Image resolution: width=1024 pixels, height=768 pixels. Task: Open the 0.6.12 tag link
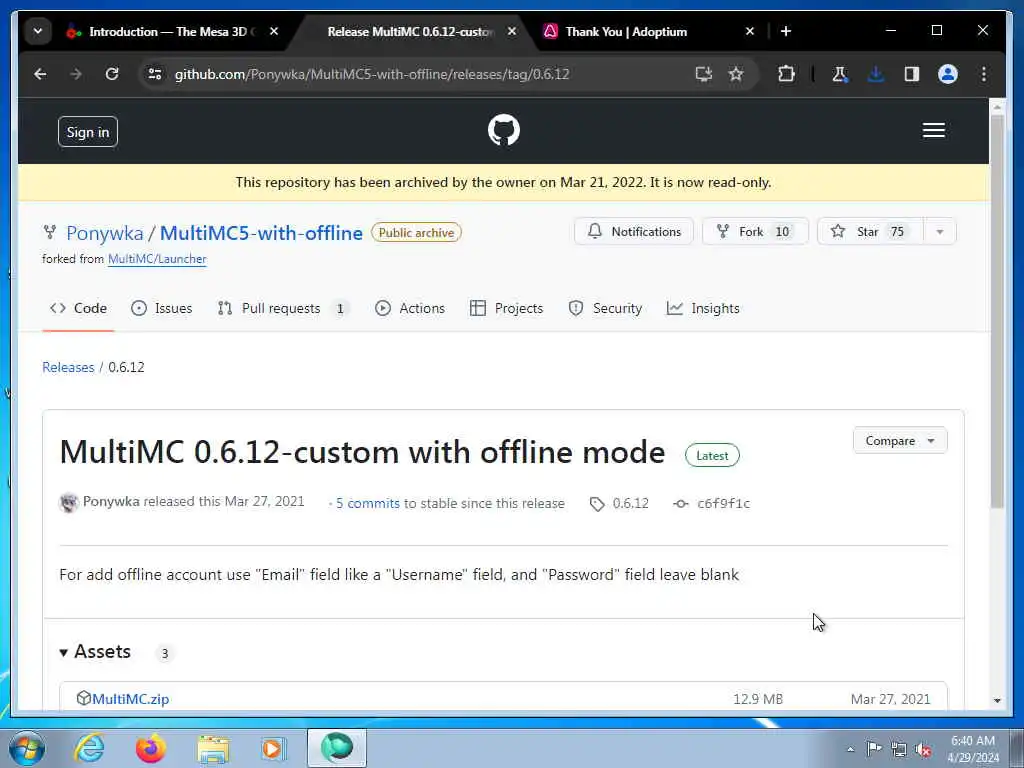coord(619,504)
